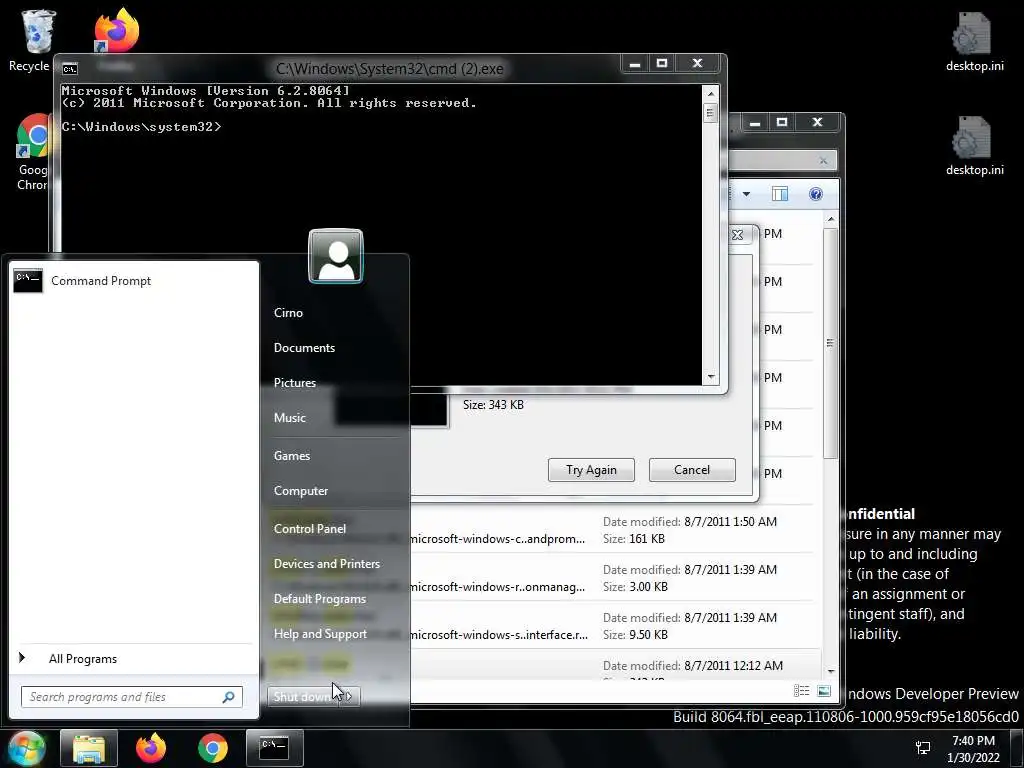Click Cancel in the dialog
The width and height of the screenshot is (1024, 768).
[x=692, y=470]
